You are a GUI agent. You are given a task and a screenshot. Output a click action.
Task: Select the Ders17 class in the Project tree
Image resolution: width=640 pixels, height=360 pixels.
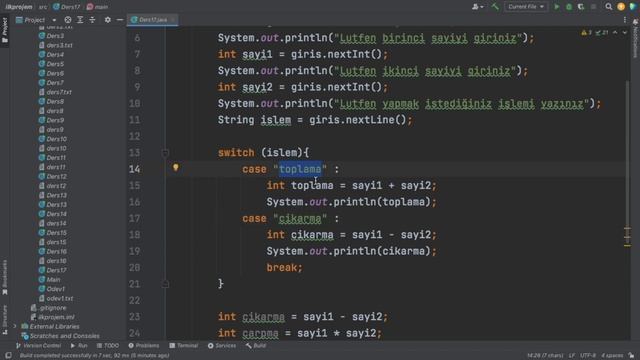pyautogui.click(x=52, y=270)
